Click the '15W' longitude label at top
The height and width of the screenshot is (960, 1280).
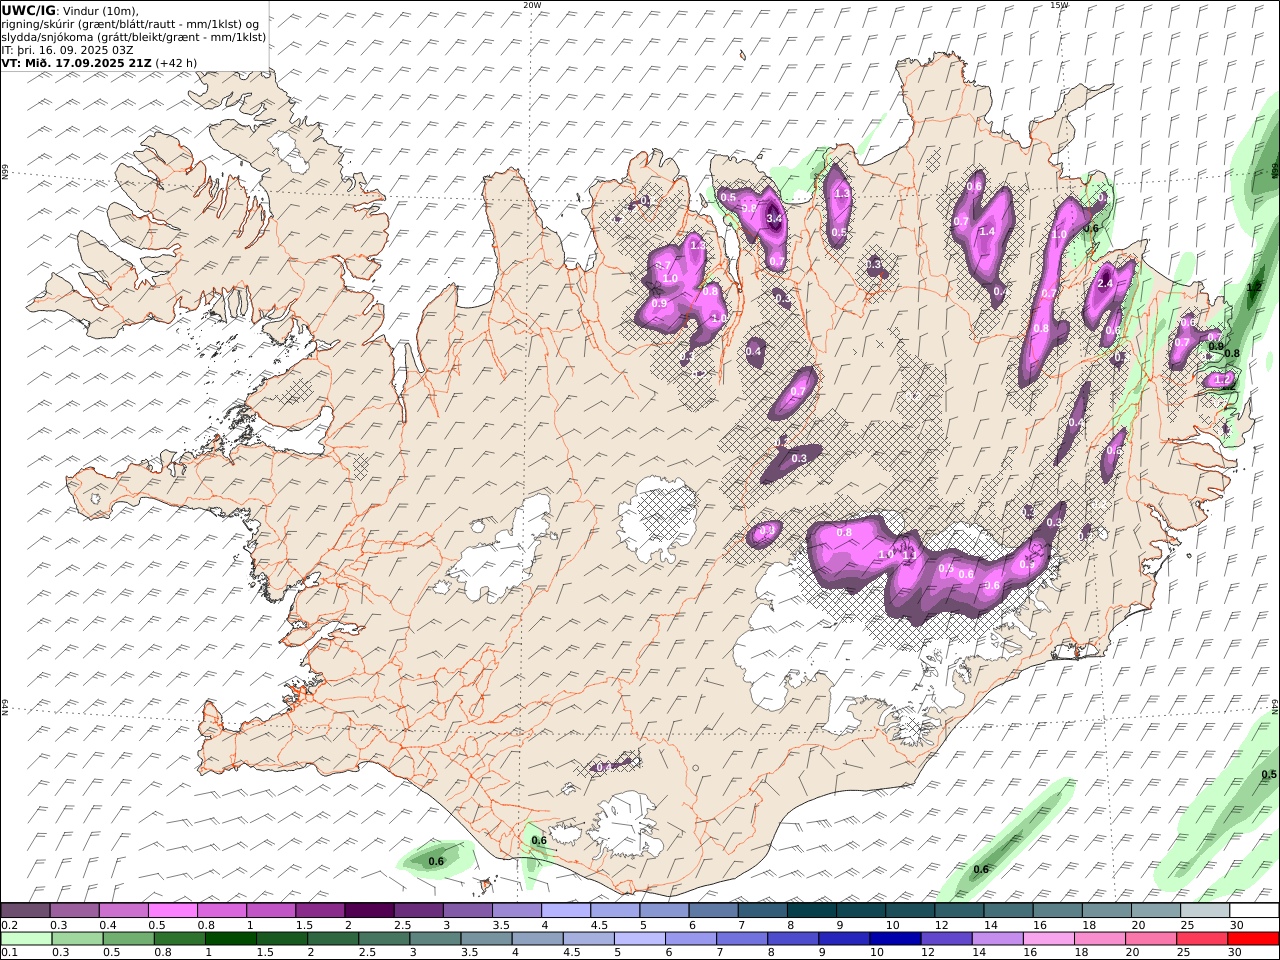[x=1059, y=5]
